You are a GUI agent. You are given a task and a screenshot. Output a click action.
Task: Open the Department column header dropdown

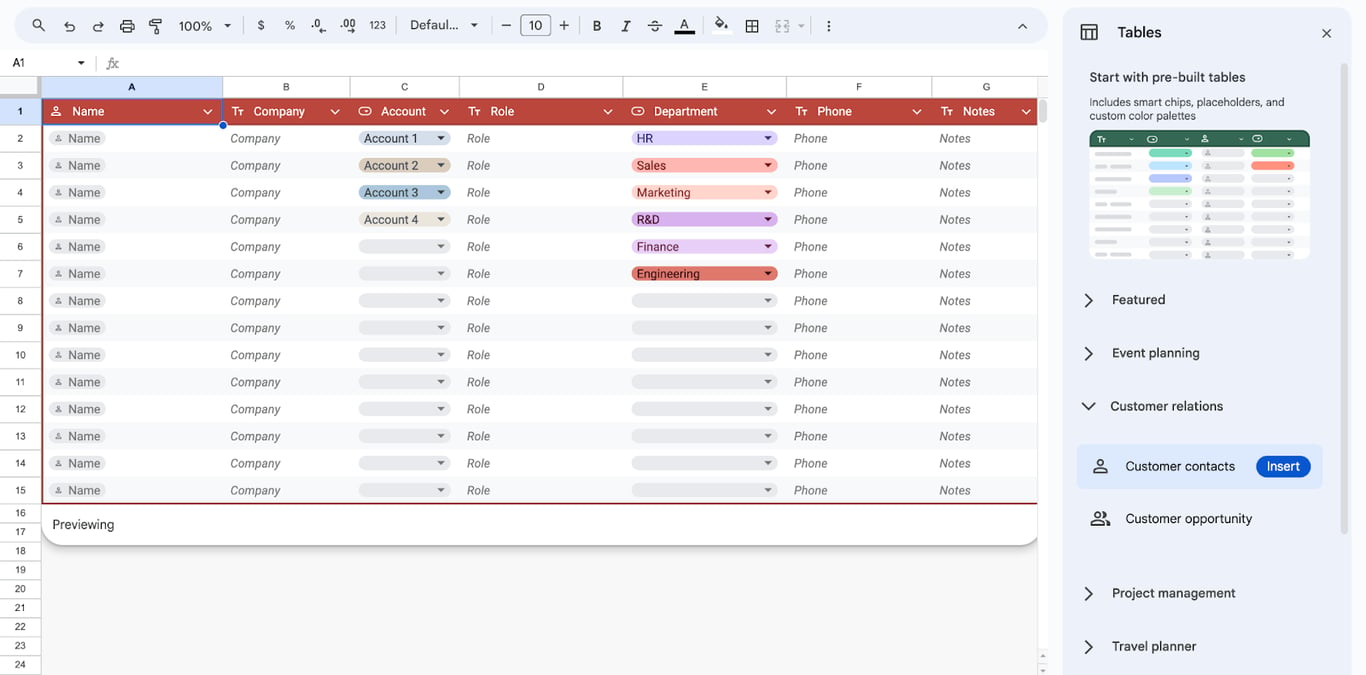pos(771,112)
